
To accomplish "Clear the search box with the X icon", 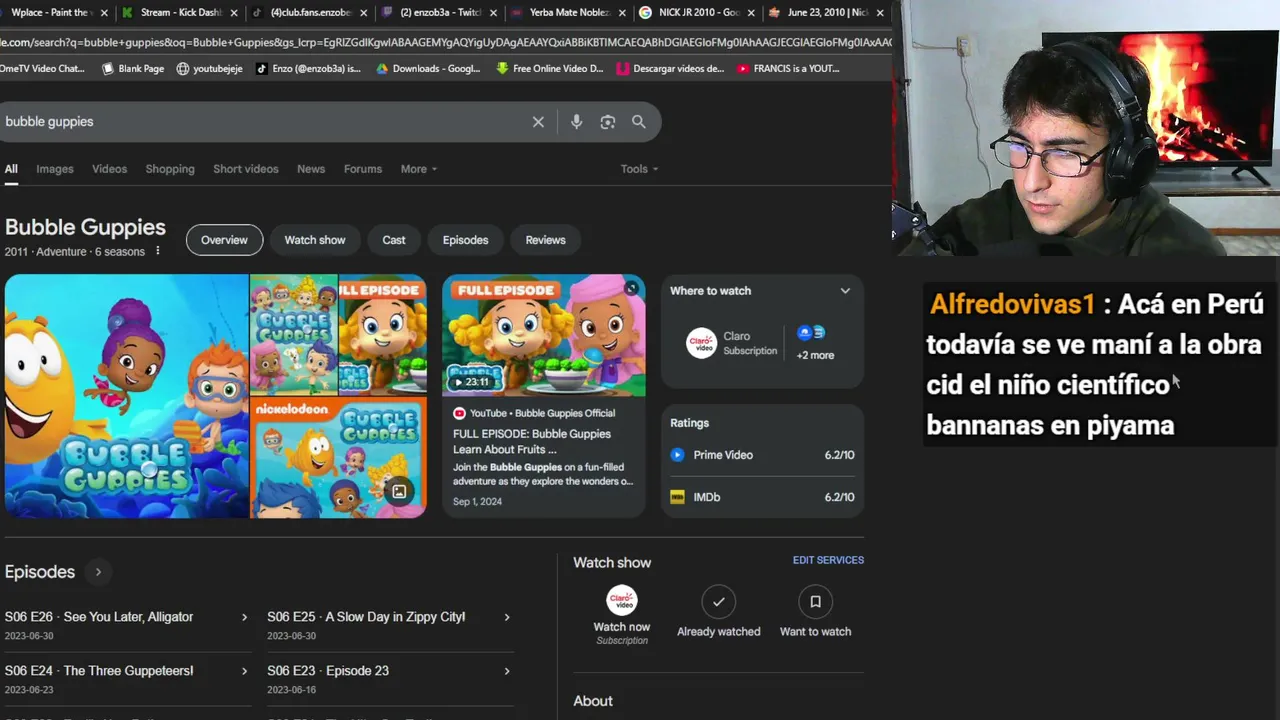I will 538,122.
